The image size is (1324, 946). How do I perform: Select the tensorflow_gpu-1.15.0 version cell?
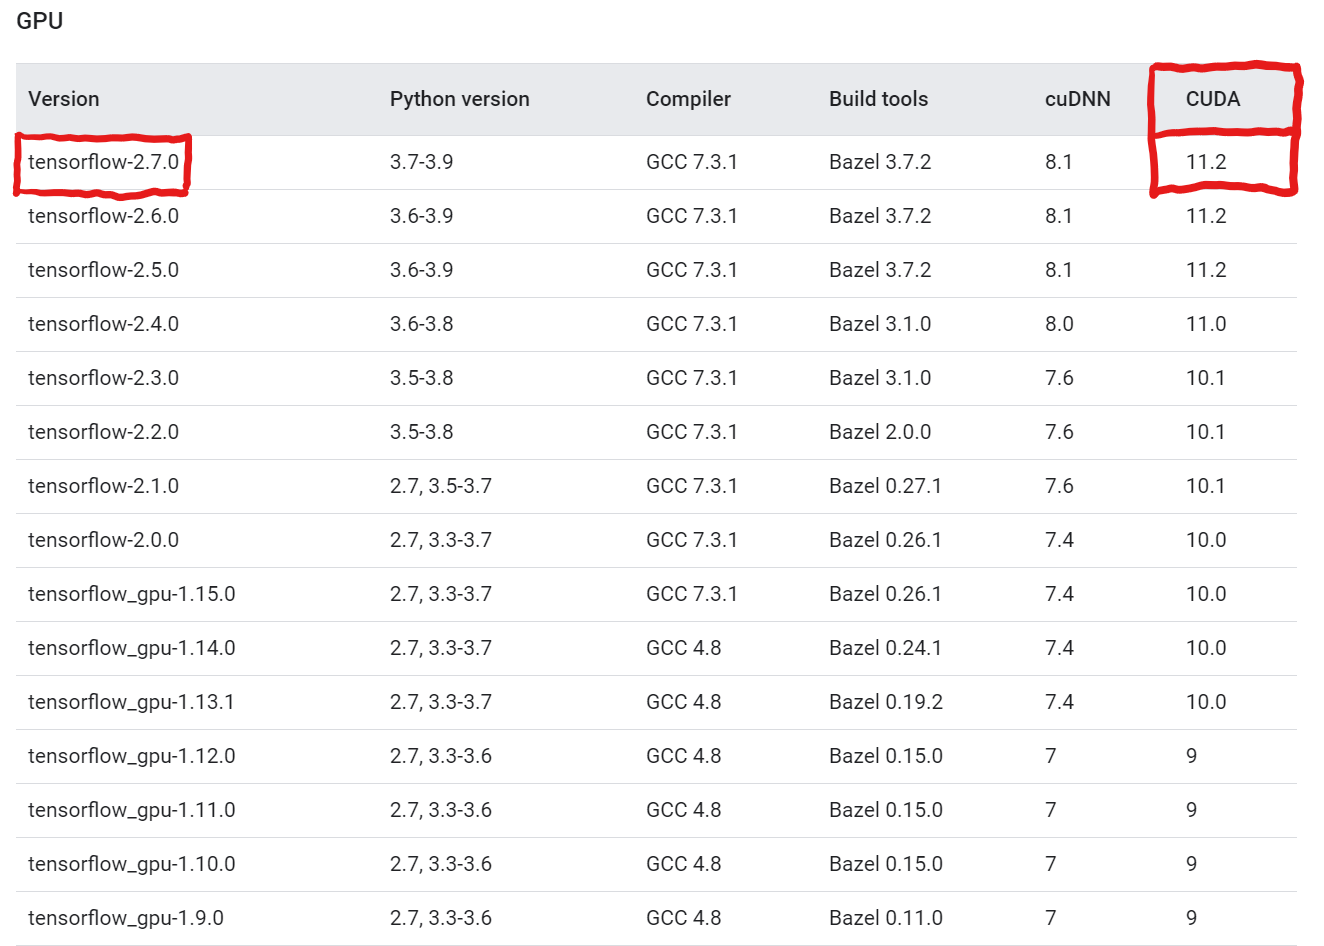coord(132,594)
